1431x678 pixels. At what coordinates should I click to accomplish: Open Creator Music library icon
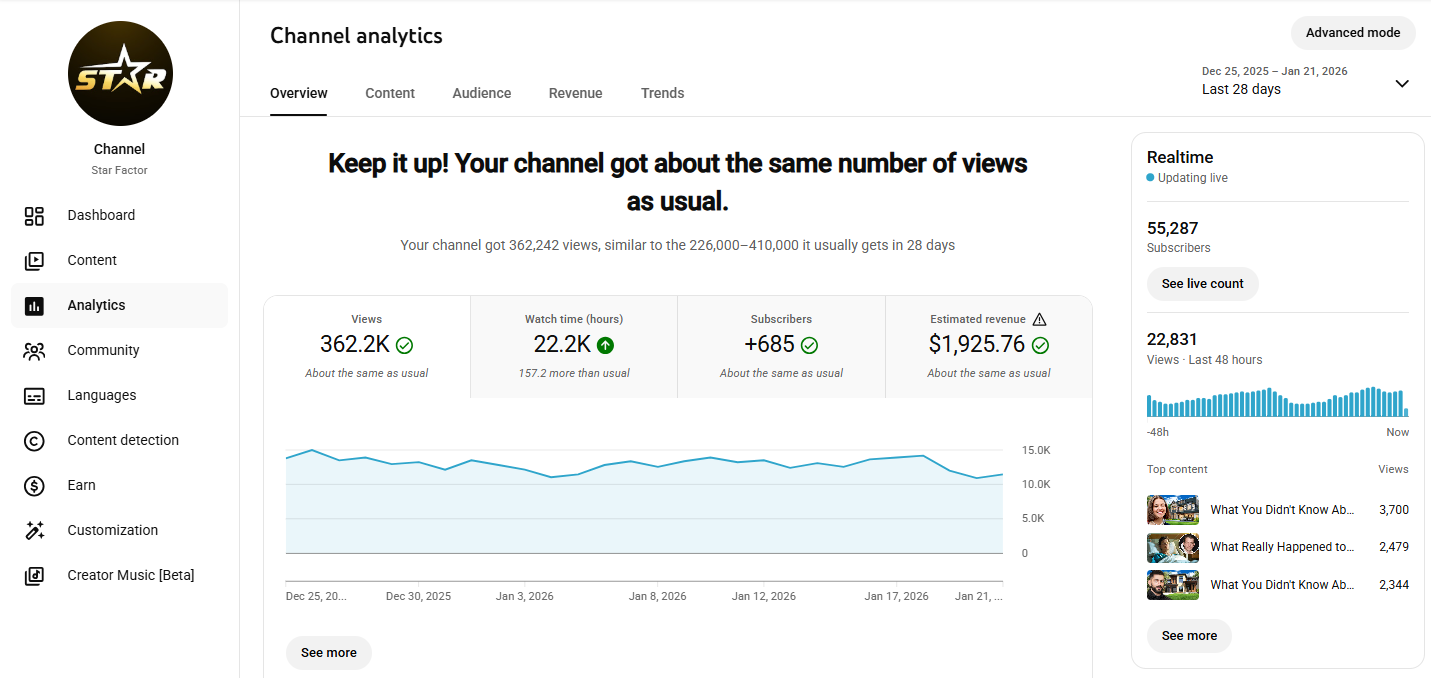tap(34, 576)
